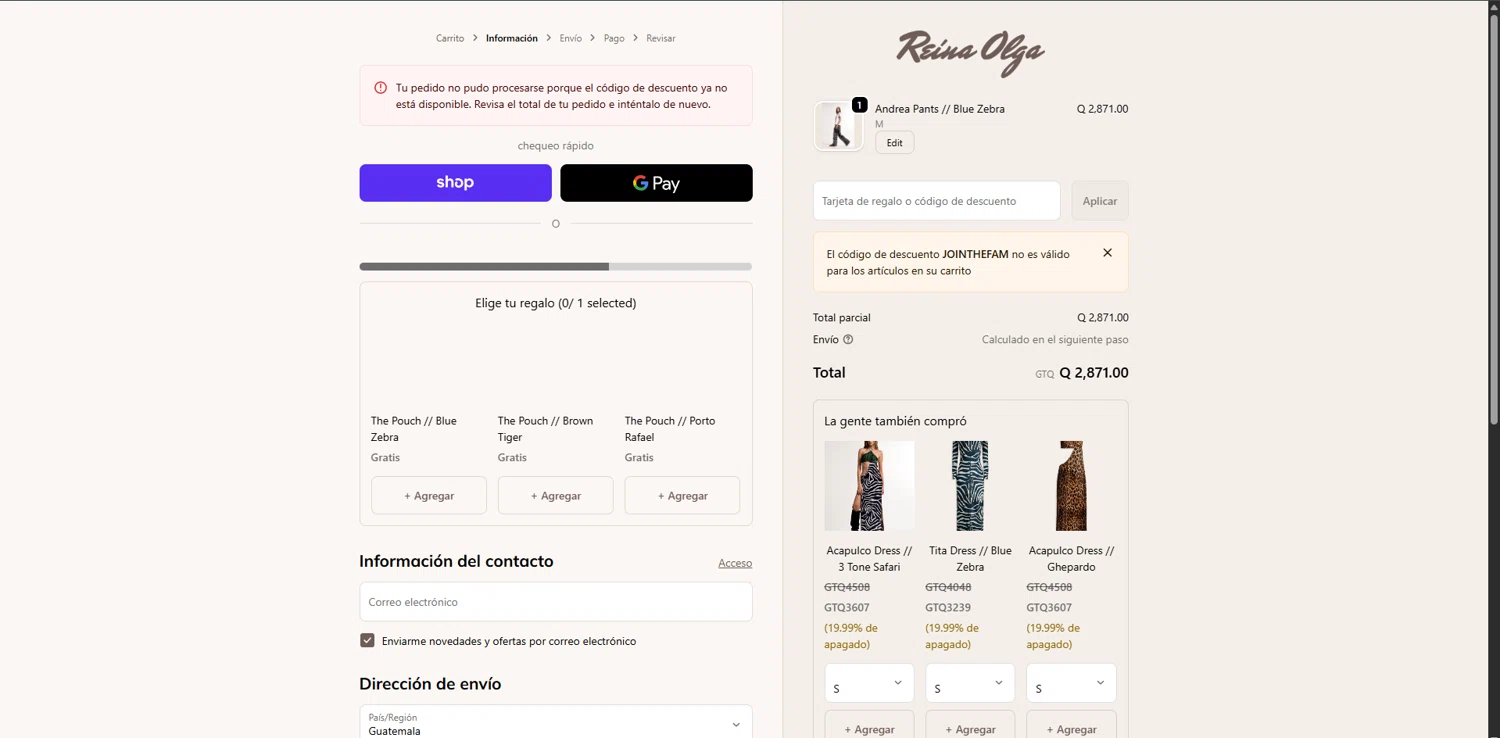The image size is (1500, 738).
Task: Open size dropdown for Acapulco Dress Ghepardo
Action: pyautogui.click(x=1071, y=683)
